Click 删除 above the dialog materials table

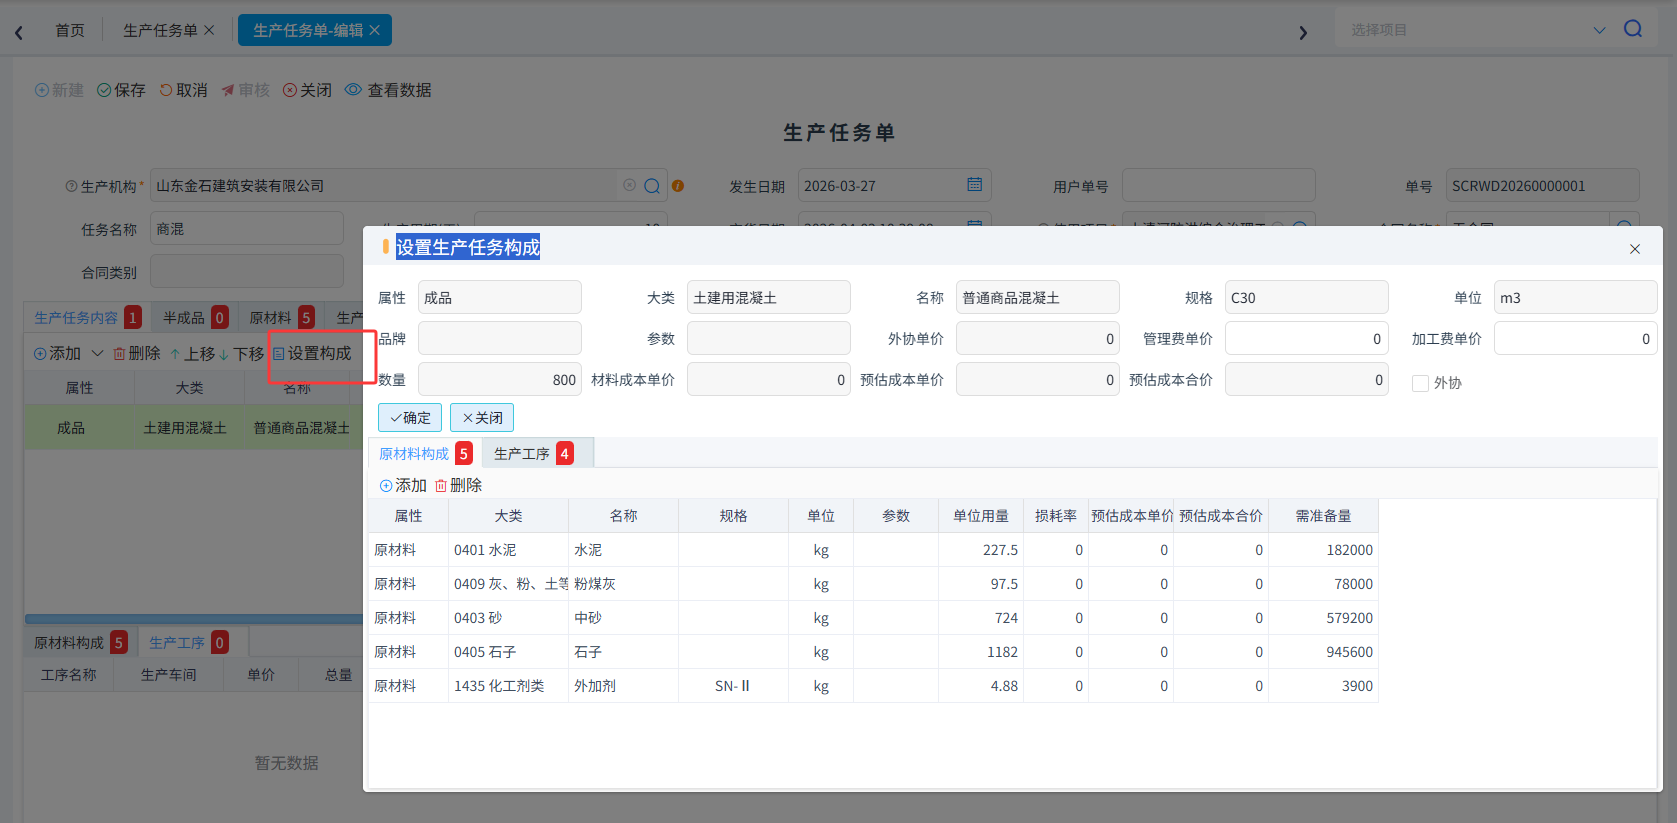click(458, 485)
